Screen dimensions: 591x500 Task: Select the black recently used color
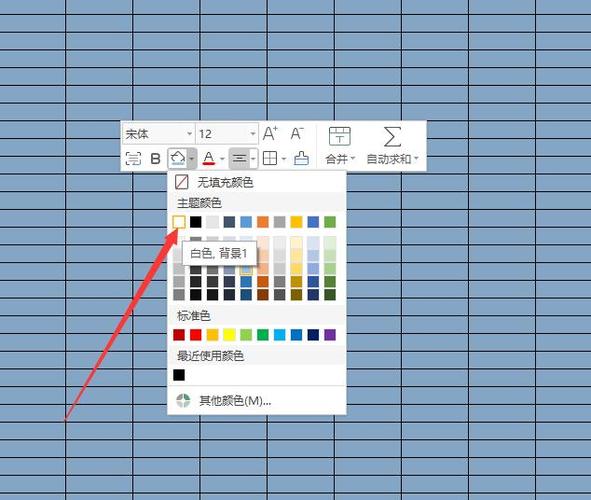179,375
